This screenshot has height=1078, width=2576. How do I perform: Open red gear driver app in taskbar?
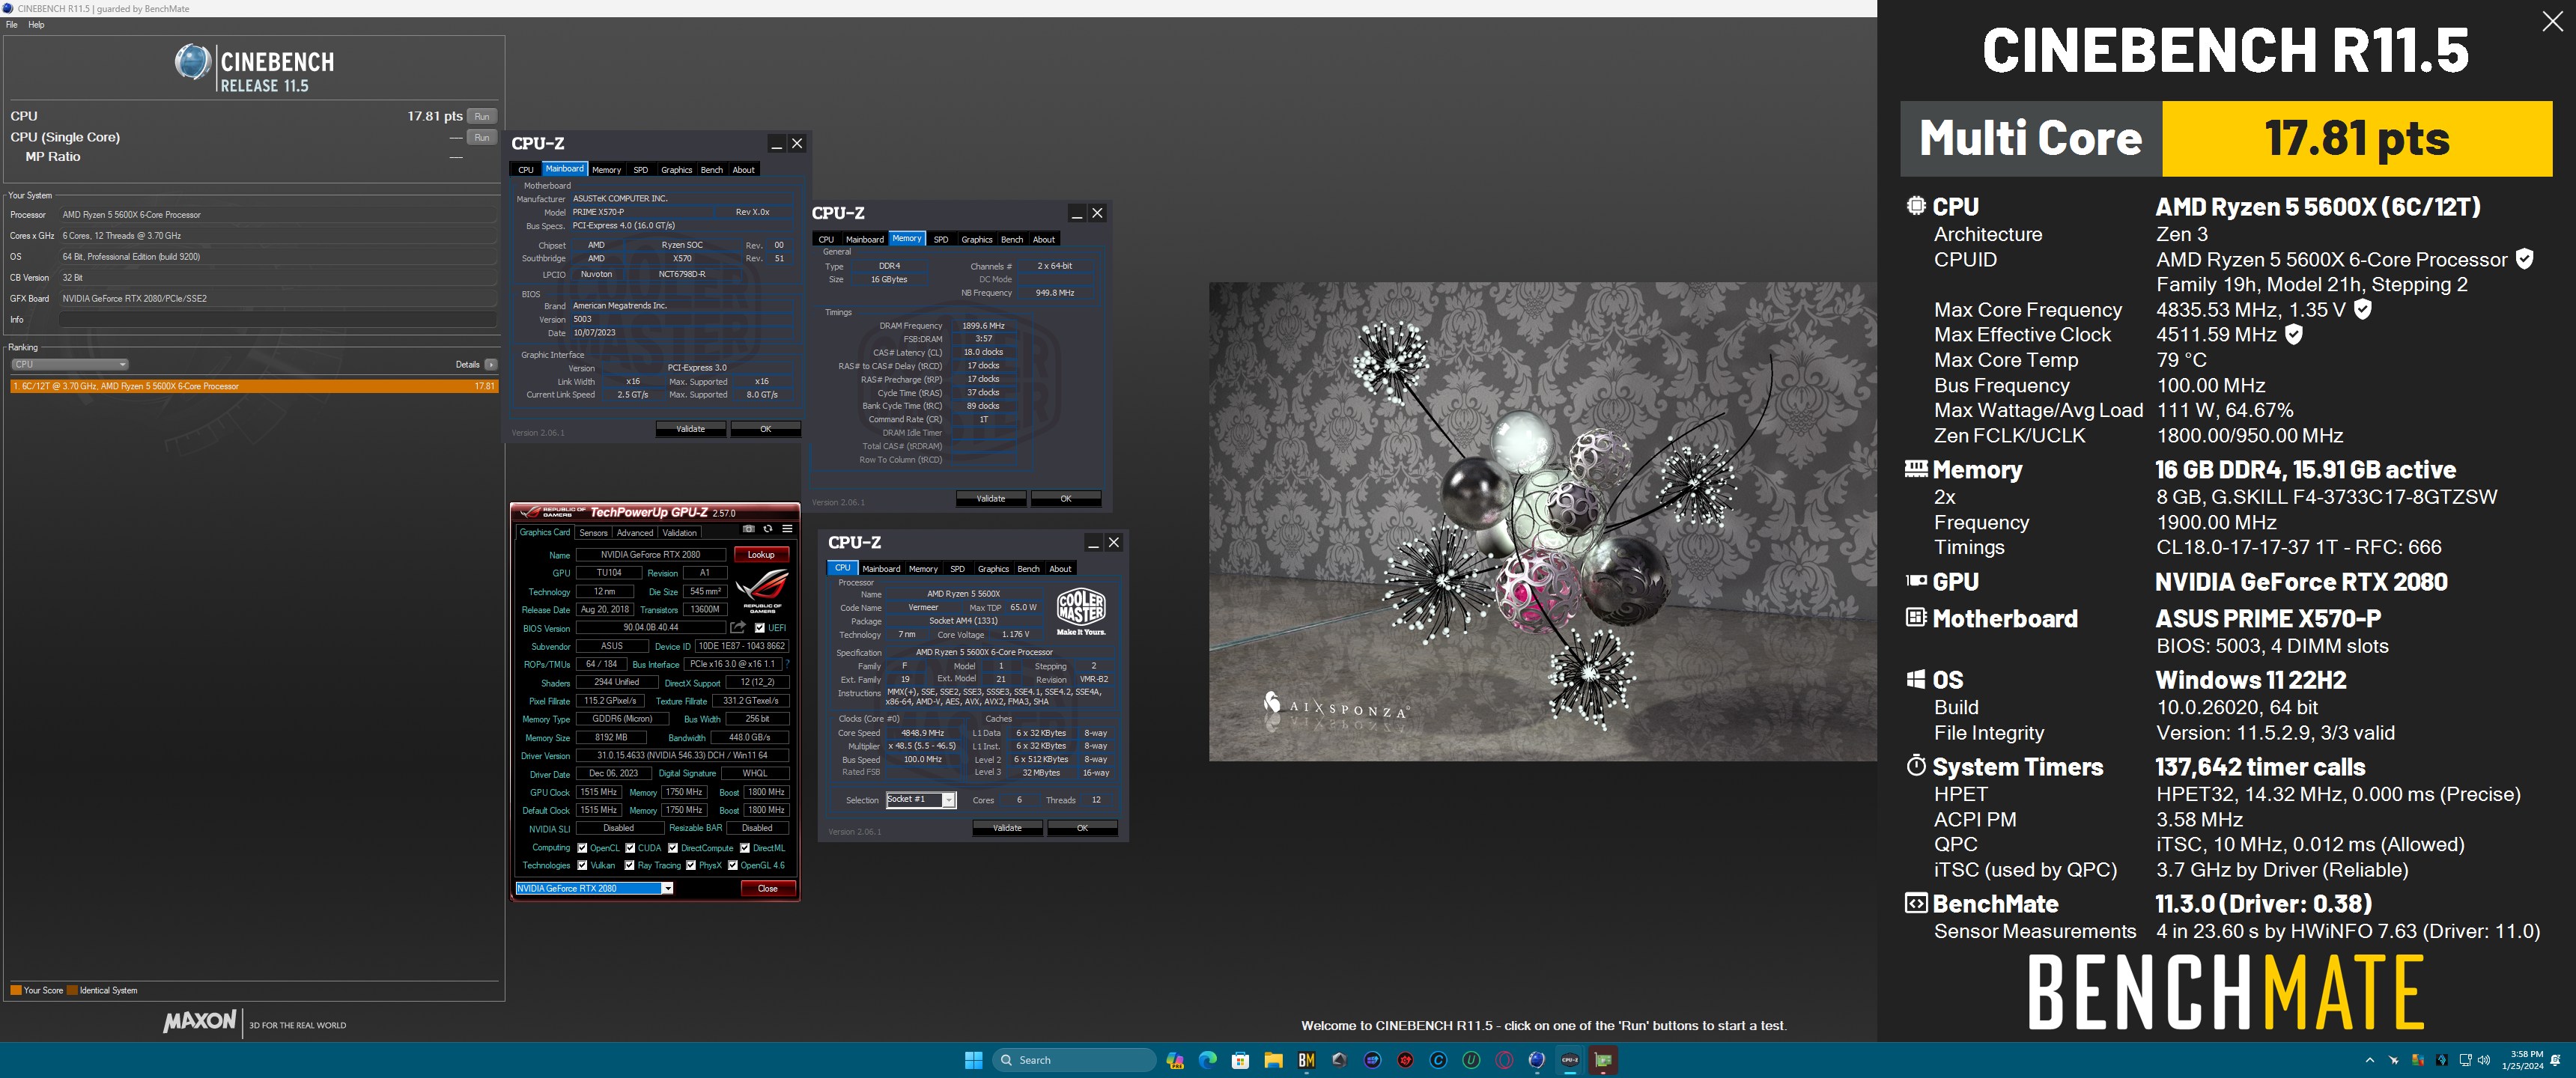[1405, 1060]
